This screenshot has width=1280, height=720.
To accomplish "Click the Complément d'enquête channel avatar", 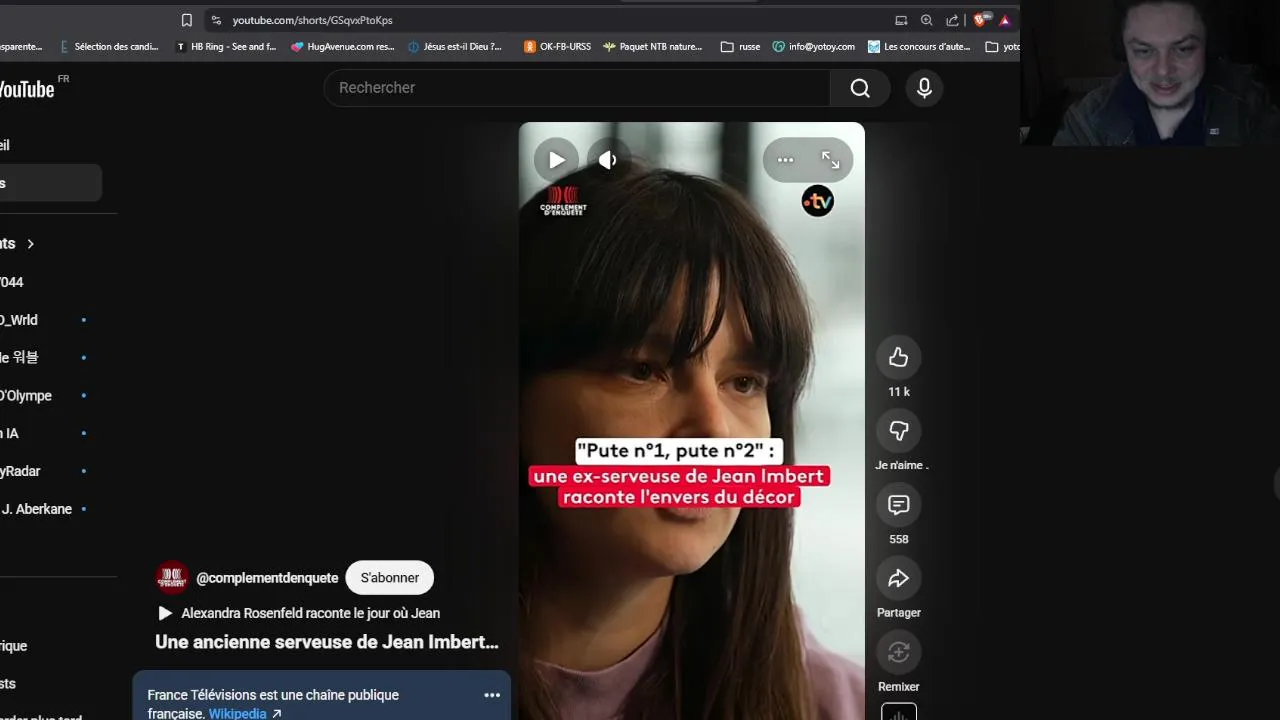I will pos(172,578).
